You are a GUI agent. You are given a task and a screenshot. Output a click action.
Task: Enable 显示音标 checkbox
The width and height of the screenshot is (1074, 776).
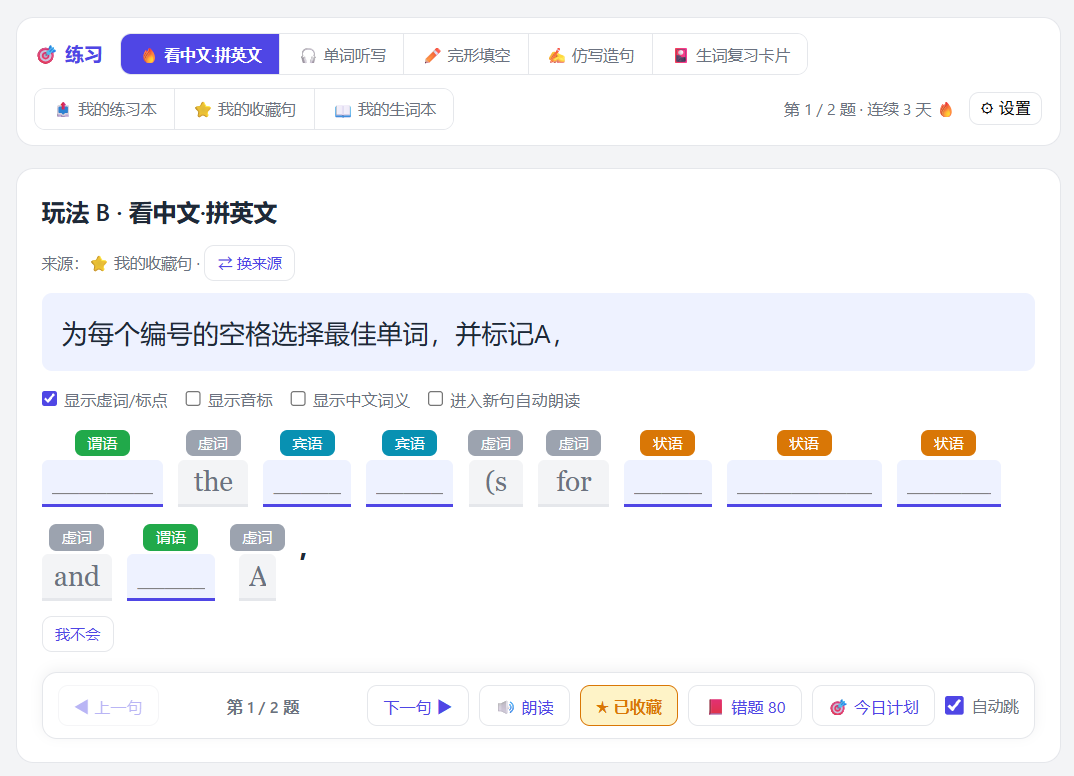tap(193, 399)
